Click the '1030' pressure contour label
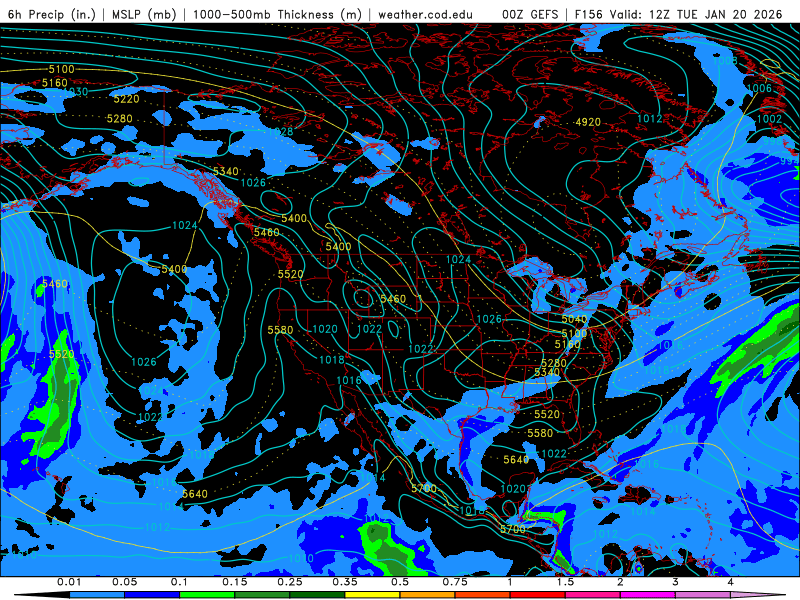 tap(76, 91)
